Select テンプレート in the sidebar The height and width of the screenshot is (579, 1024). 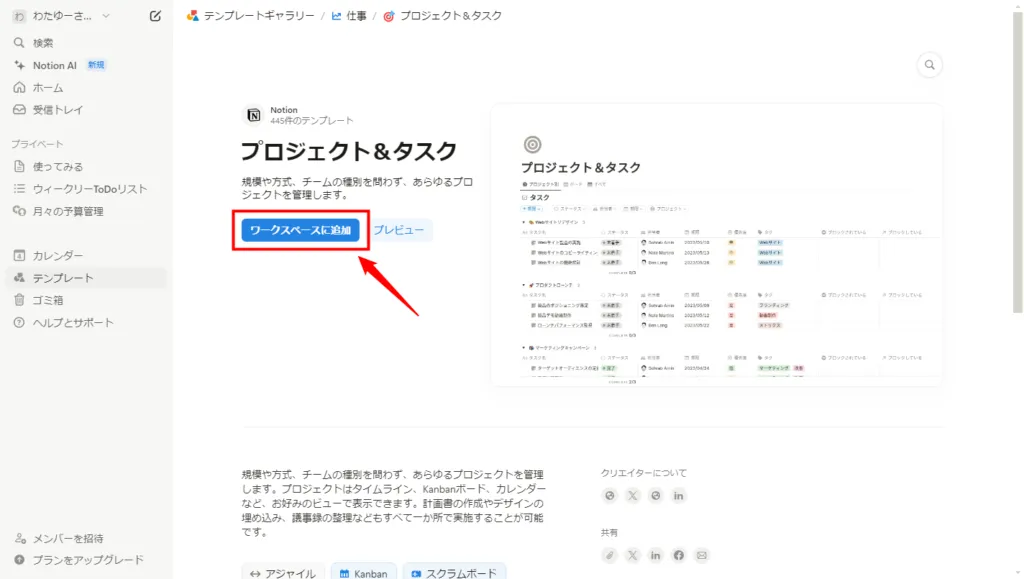[86, 277]
